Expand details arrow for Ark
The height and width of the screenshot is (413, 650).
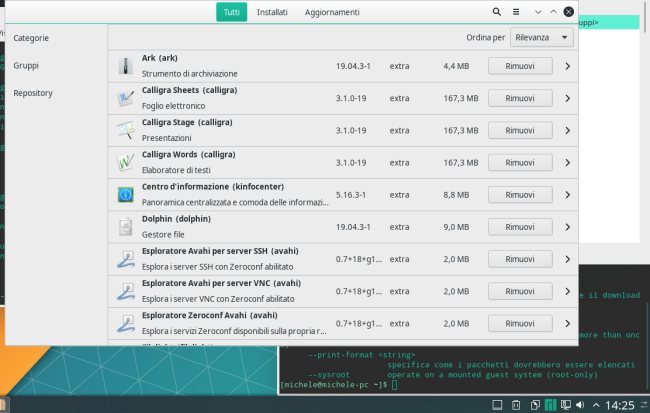click(x=568, y=66)
